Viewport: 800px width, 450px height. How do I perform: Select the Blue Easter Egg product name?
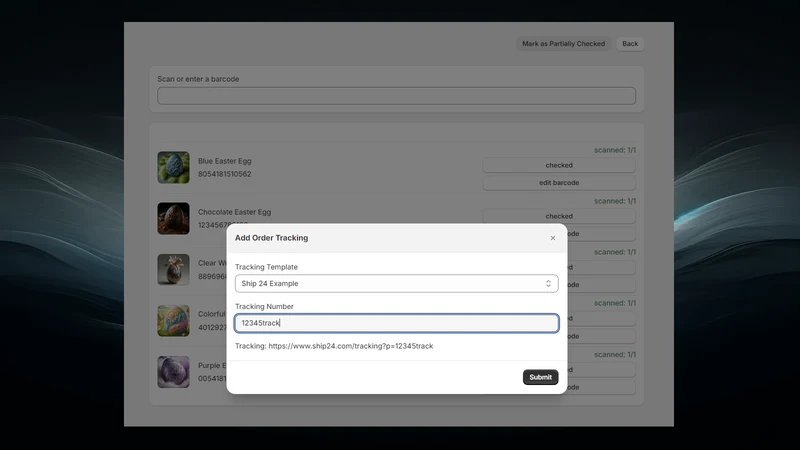click(224, 161)
